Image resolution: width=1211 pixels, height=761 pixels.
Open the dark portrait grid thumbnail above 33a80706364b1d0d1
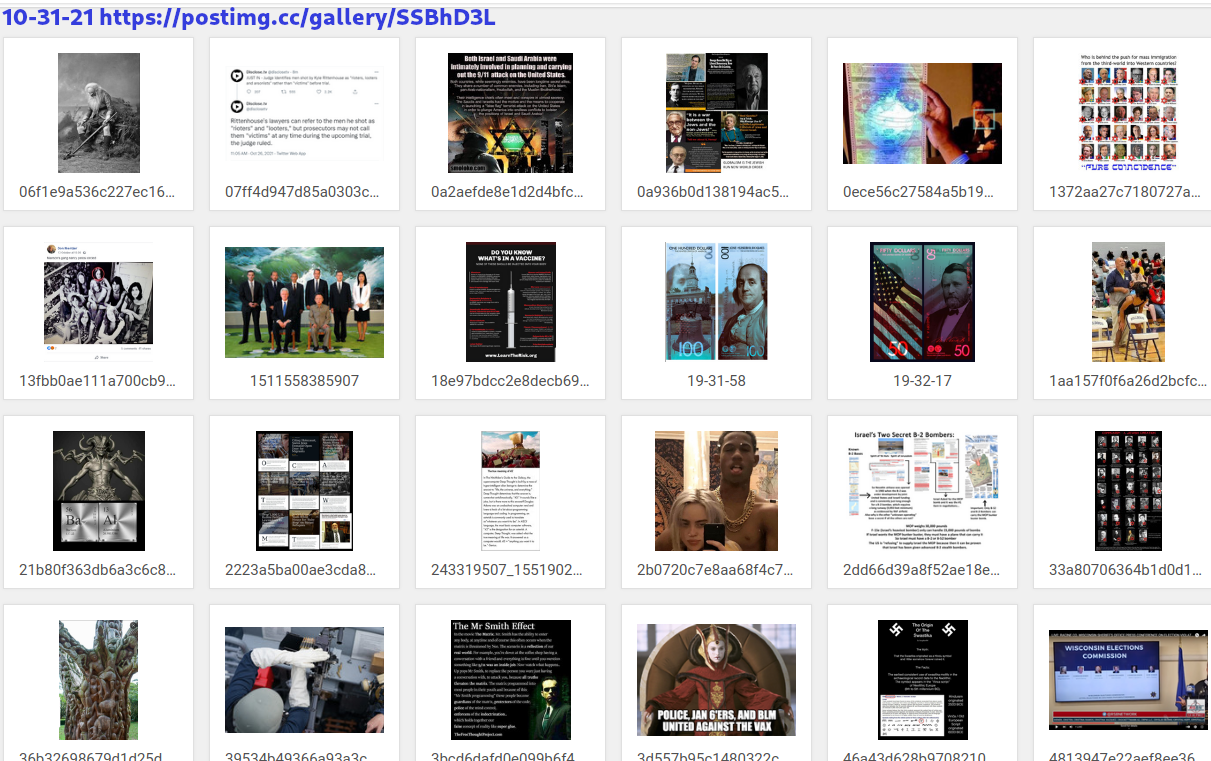click(x=1129, y=490)
